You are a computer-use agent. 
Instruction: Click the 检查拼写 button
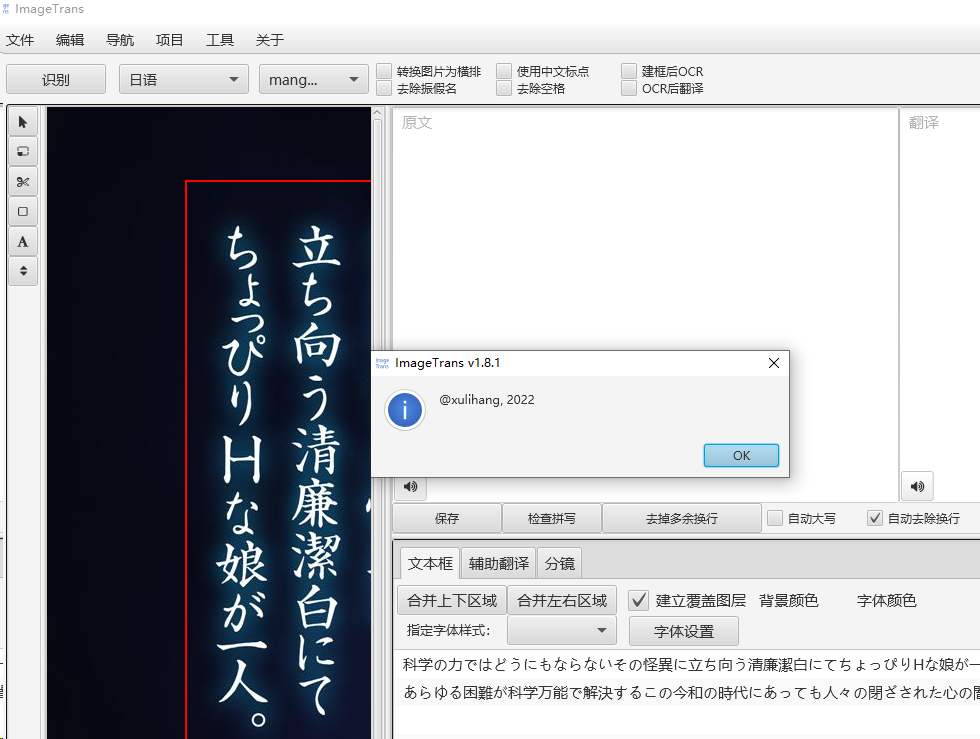coord(552,518)
